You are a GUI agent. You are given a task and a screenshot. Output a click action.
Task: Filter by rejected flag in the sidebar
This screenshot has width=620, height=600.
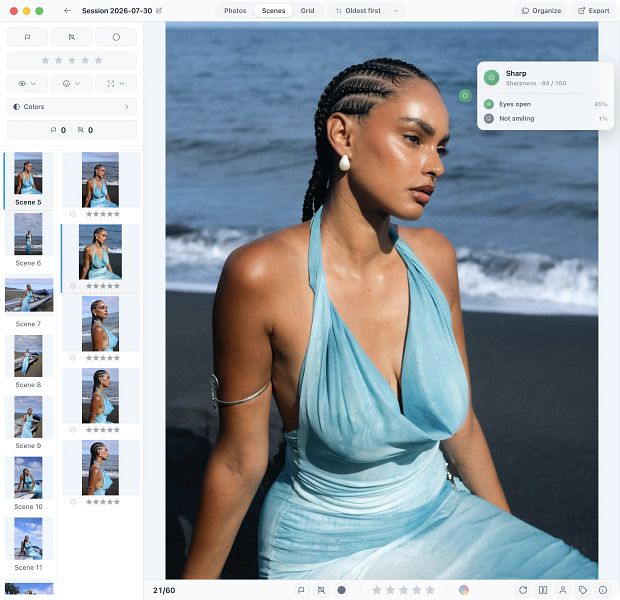click(72, 37)
